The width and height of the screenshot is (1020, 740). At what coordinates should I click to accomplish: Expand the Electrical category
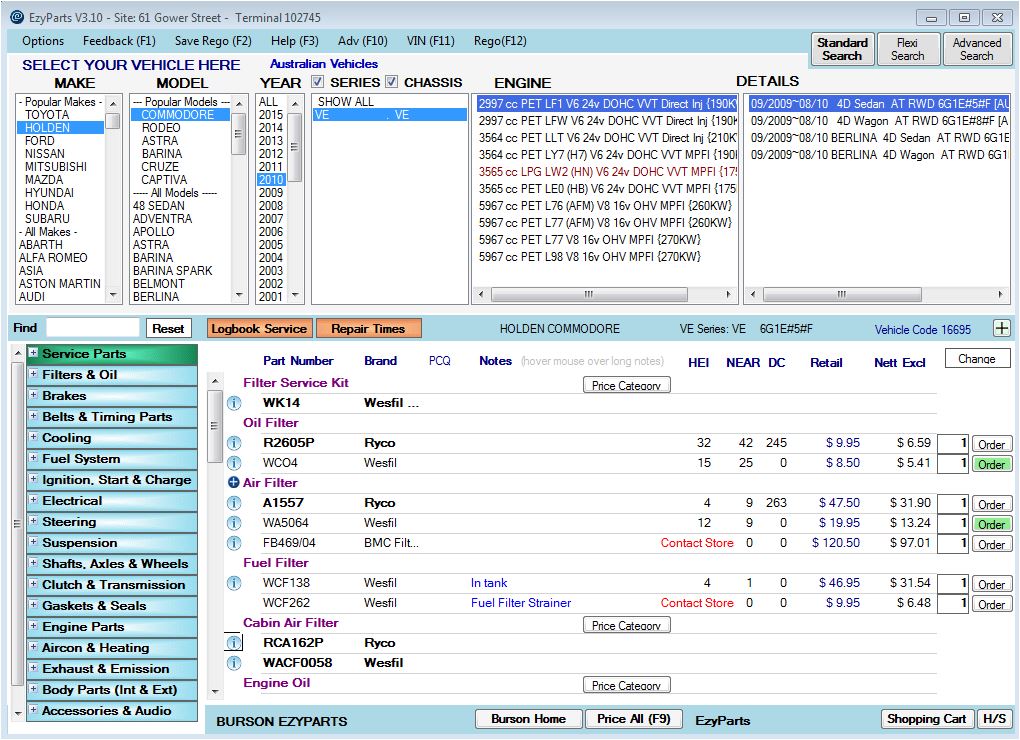[34, 500]
